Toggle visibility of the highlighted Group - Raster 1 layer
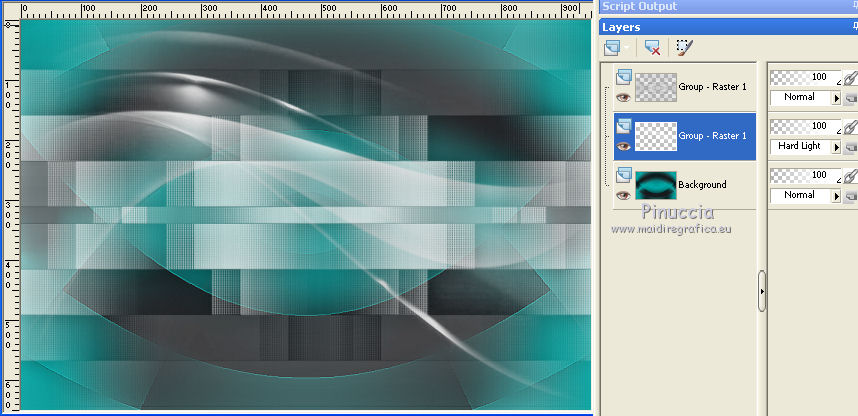 pyautogui.click(x=623, y=146)
